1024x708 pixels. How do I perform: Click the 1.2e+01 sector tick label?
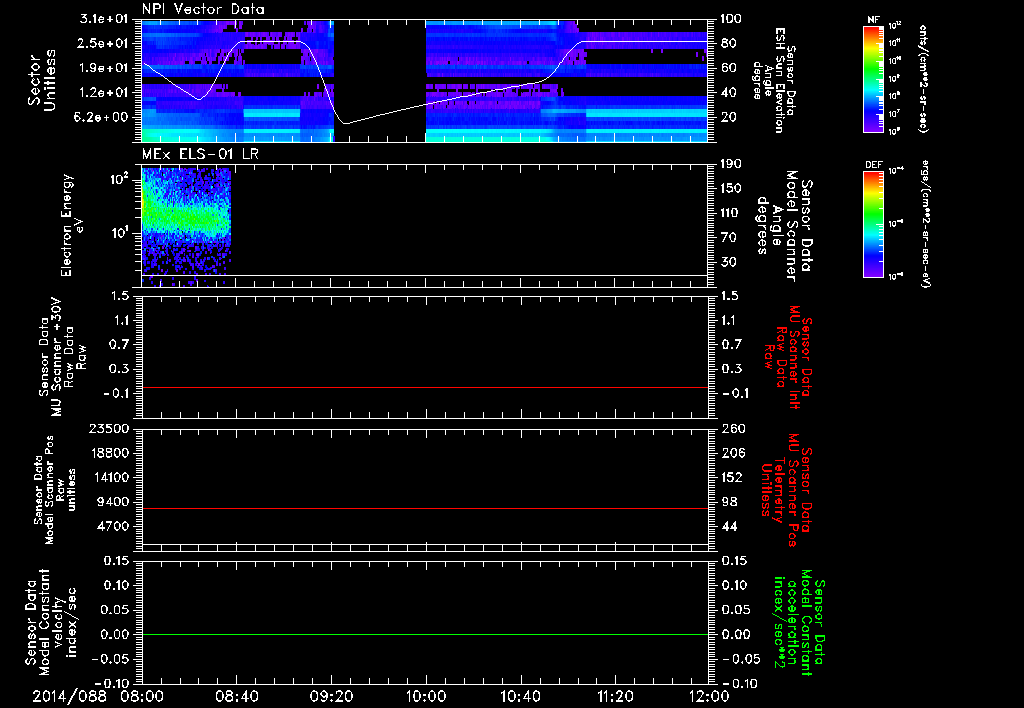point(103,93)
